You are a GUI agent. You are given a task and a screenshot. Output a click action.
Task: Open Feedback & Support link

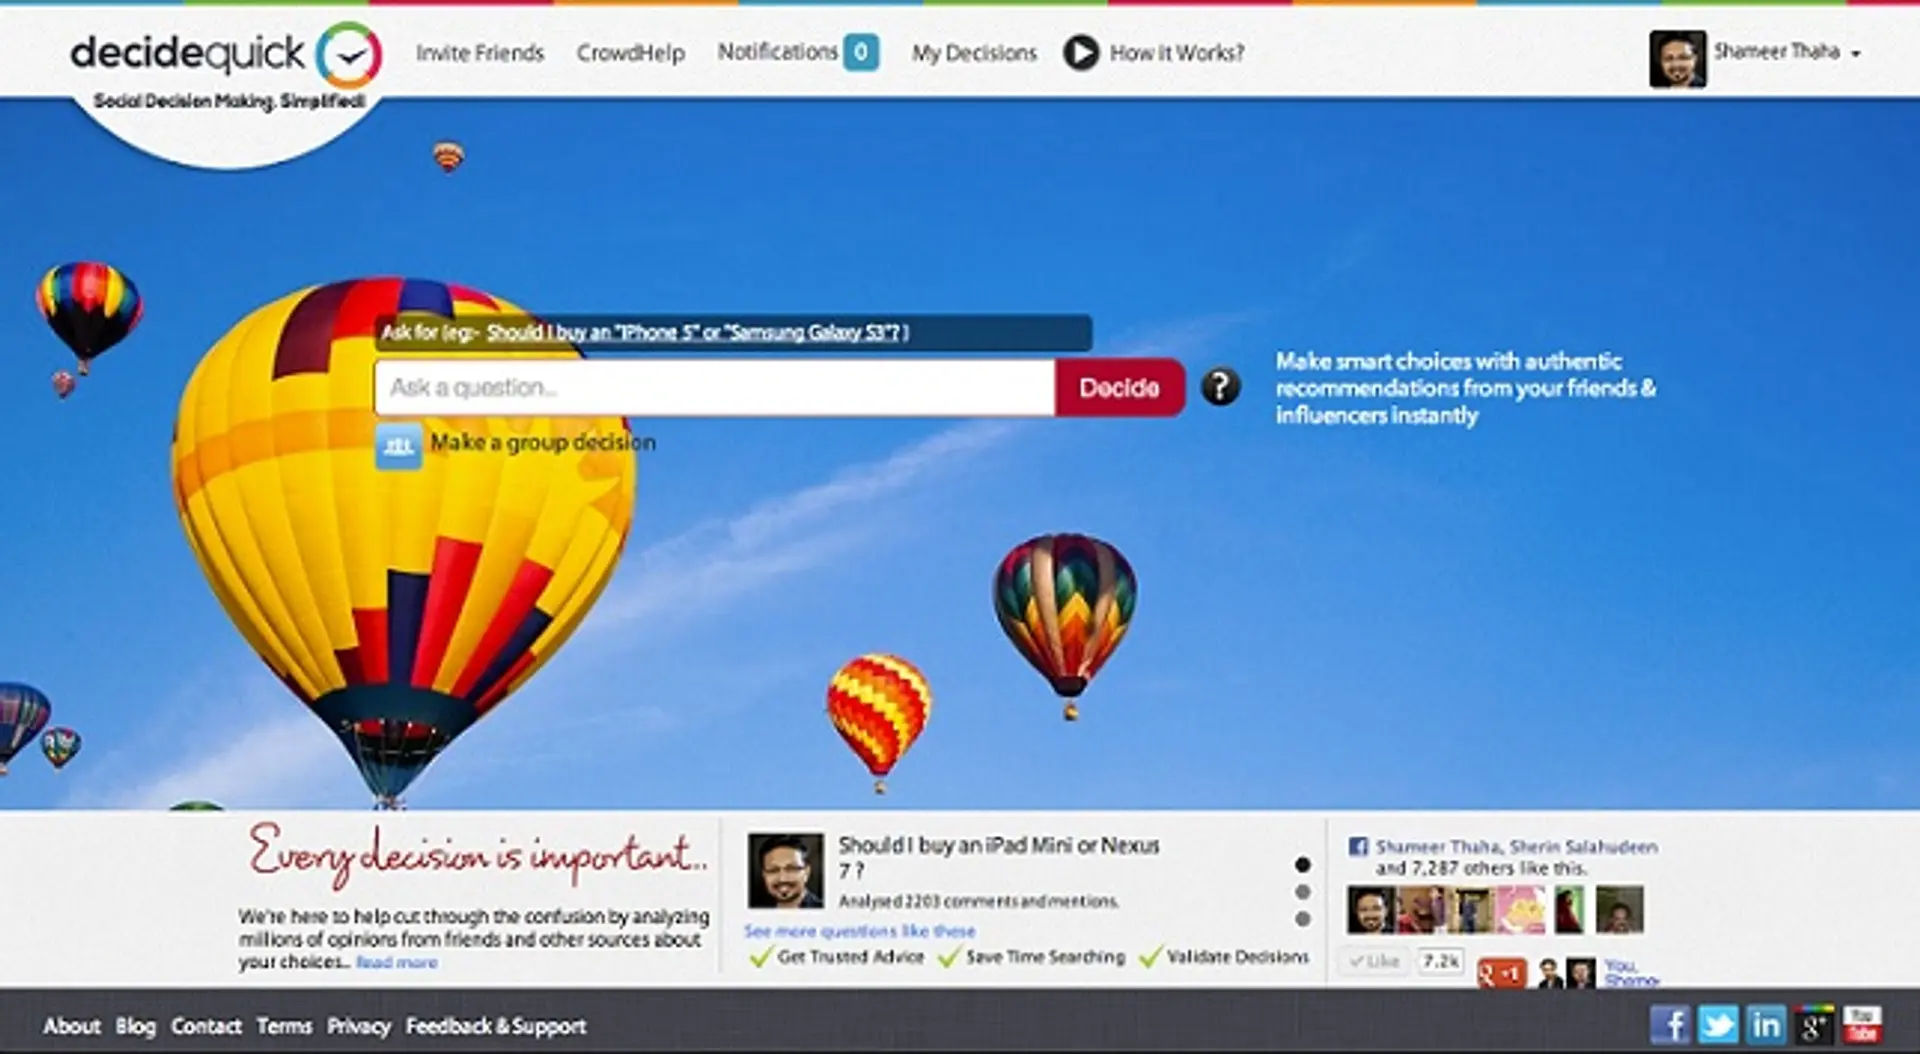click(496, 1026)
